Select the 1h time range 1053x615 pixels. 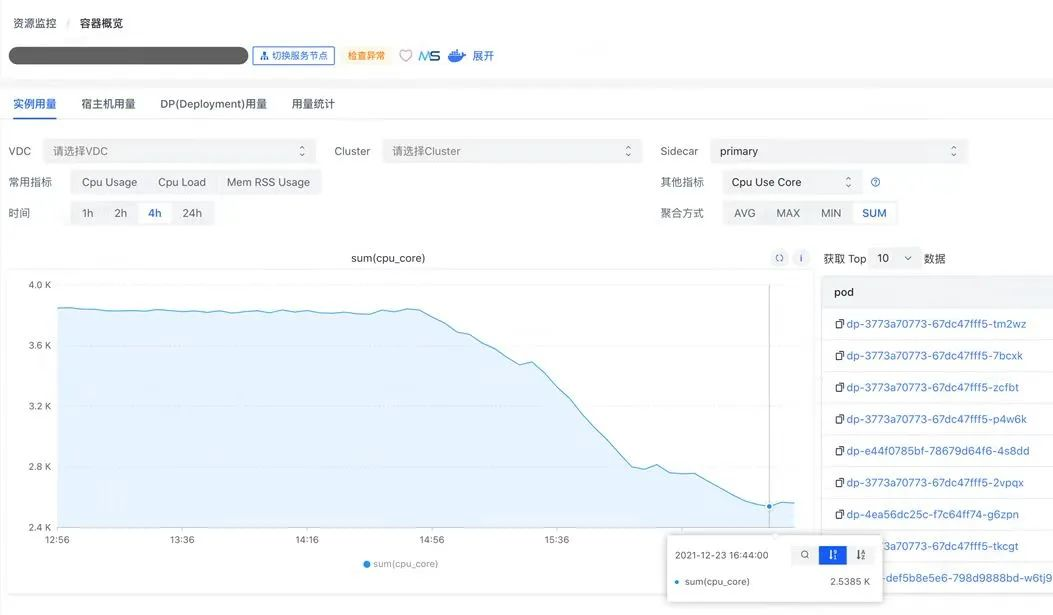click(88, 213)
